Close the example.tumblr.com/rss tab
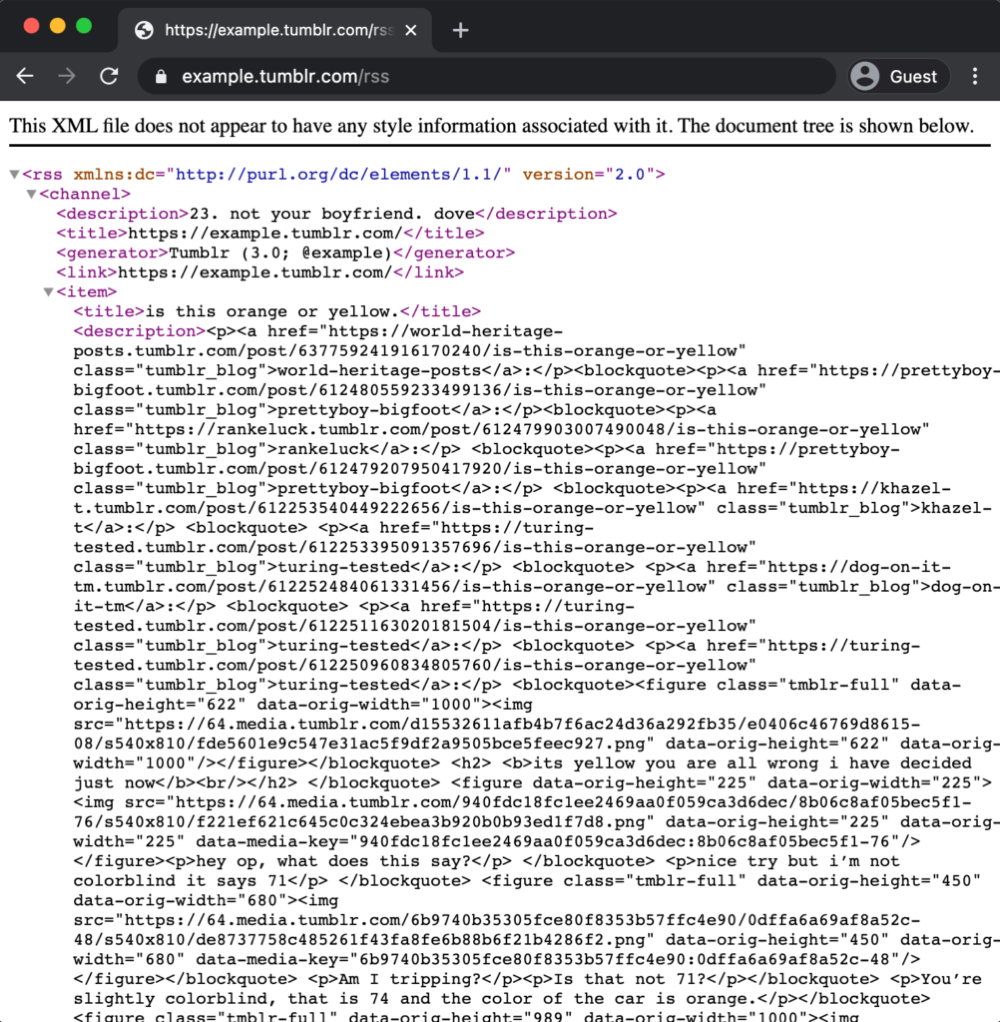 tap(411, 30)
